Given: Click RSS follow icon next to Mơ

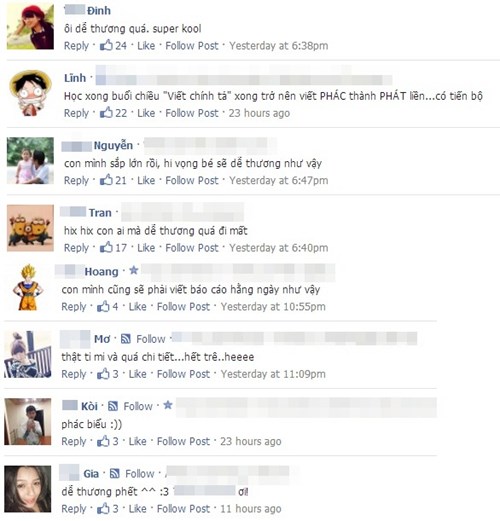Looking at the screenshot, I should click(126, 339).
